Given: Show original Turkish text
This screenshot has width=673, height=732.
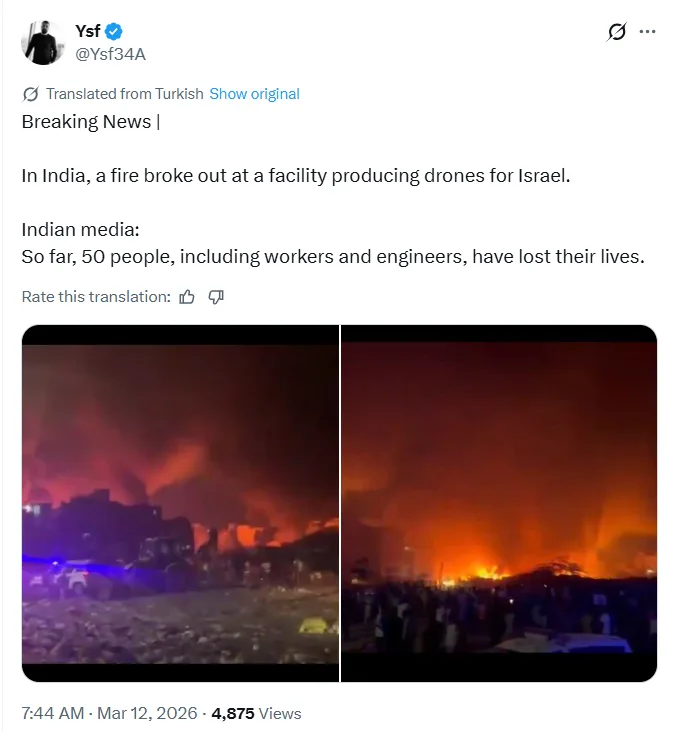Looking at the screenshot, I should pos(254,94).
